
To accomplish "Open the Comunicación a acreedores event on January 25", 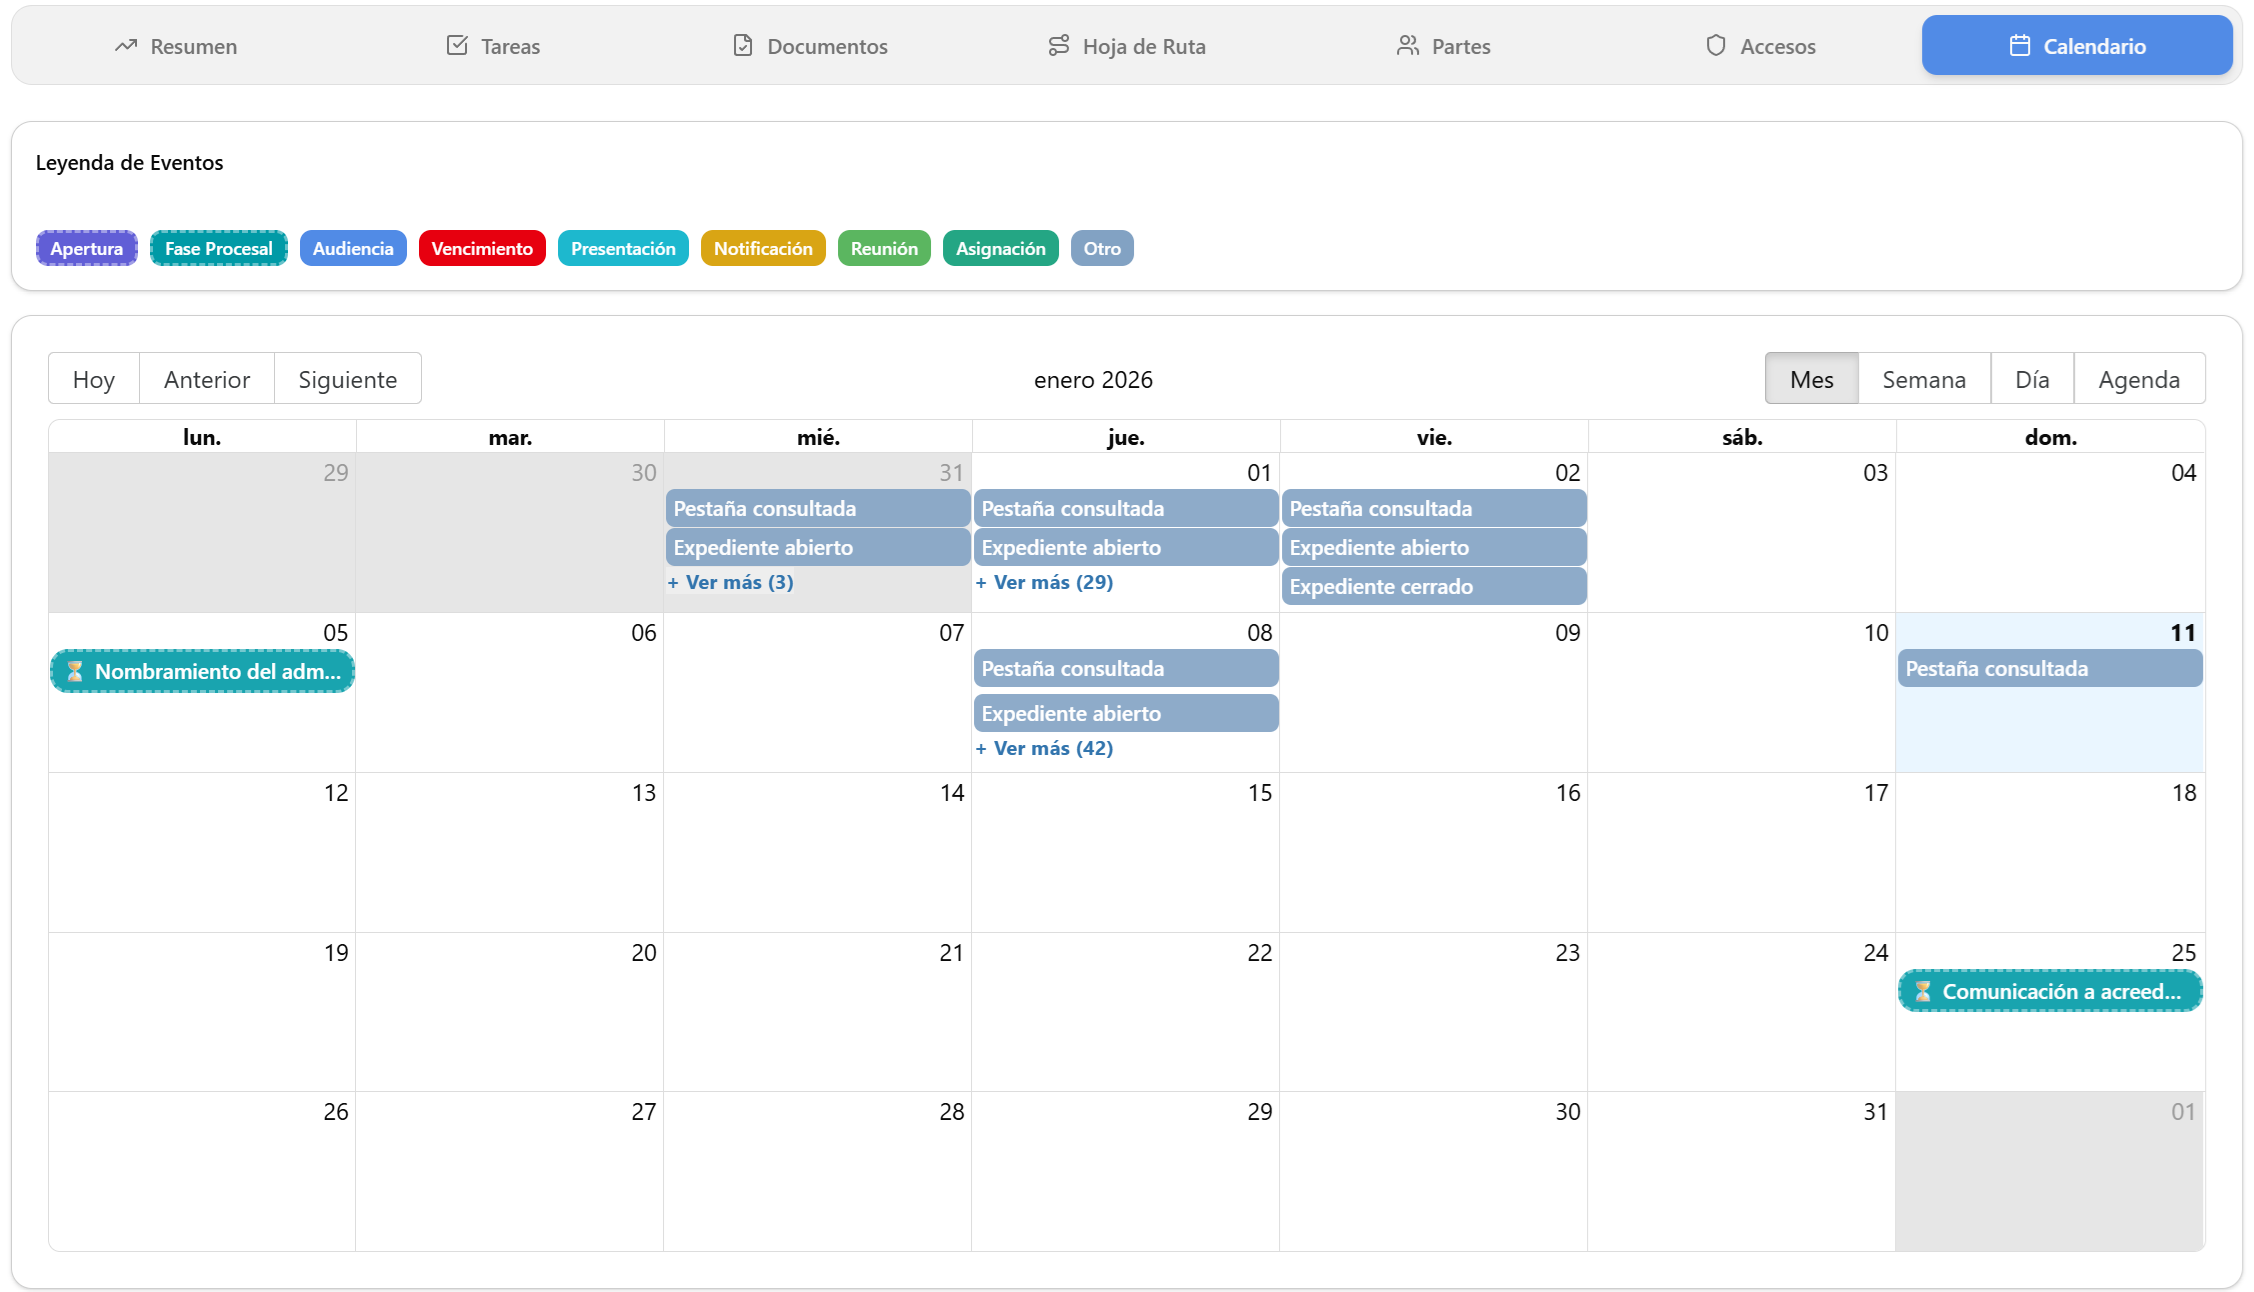I will (2049, 991).
